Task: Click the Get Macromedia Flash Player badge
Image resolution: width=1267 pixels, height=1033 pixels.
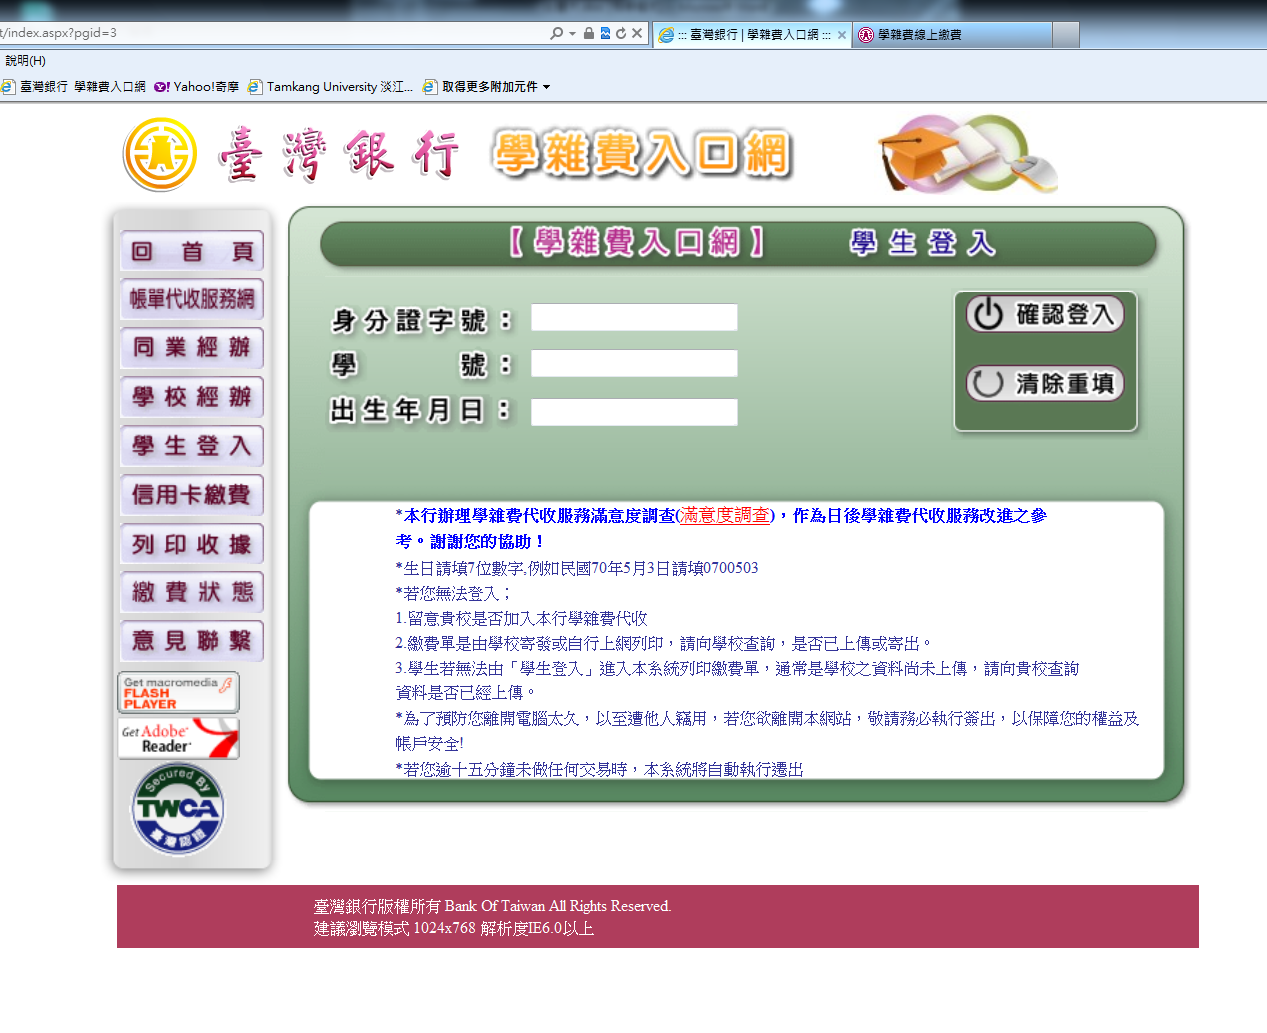Action: (x=178, y=692)
